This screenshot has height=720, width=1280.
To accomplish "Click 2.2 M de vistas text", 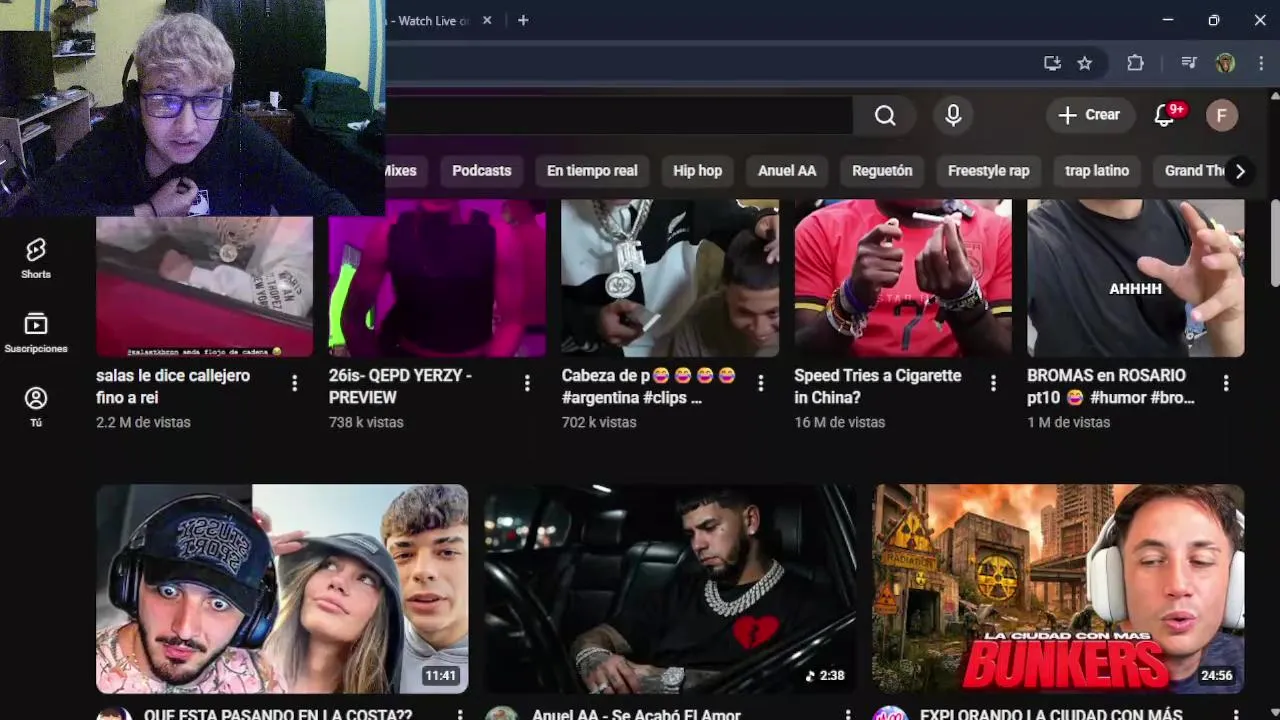I will (x=143, y=422).
